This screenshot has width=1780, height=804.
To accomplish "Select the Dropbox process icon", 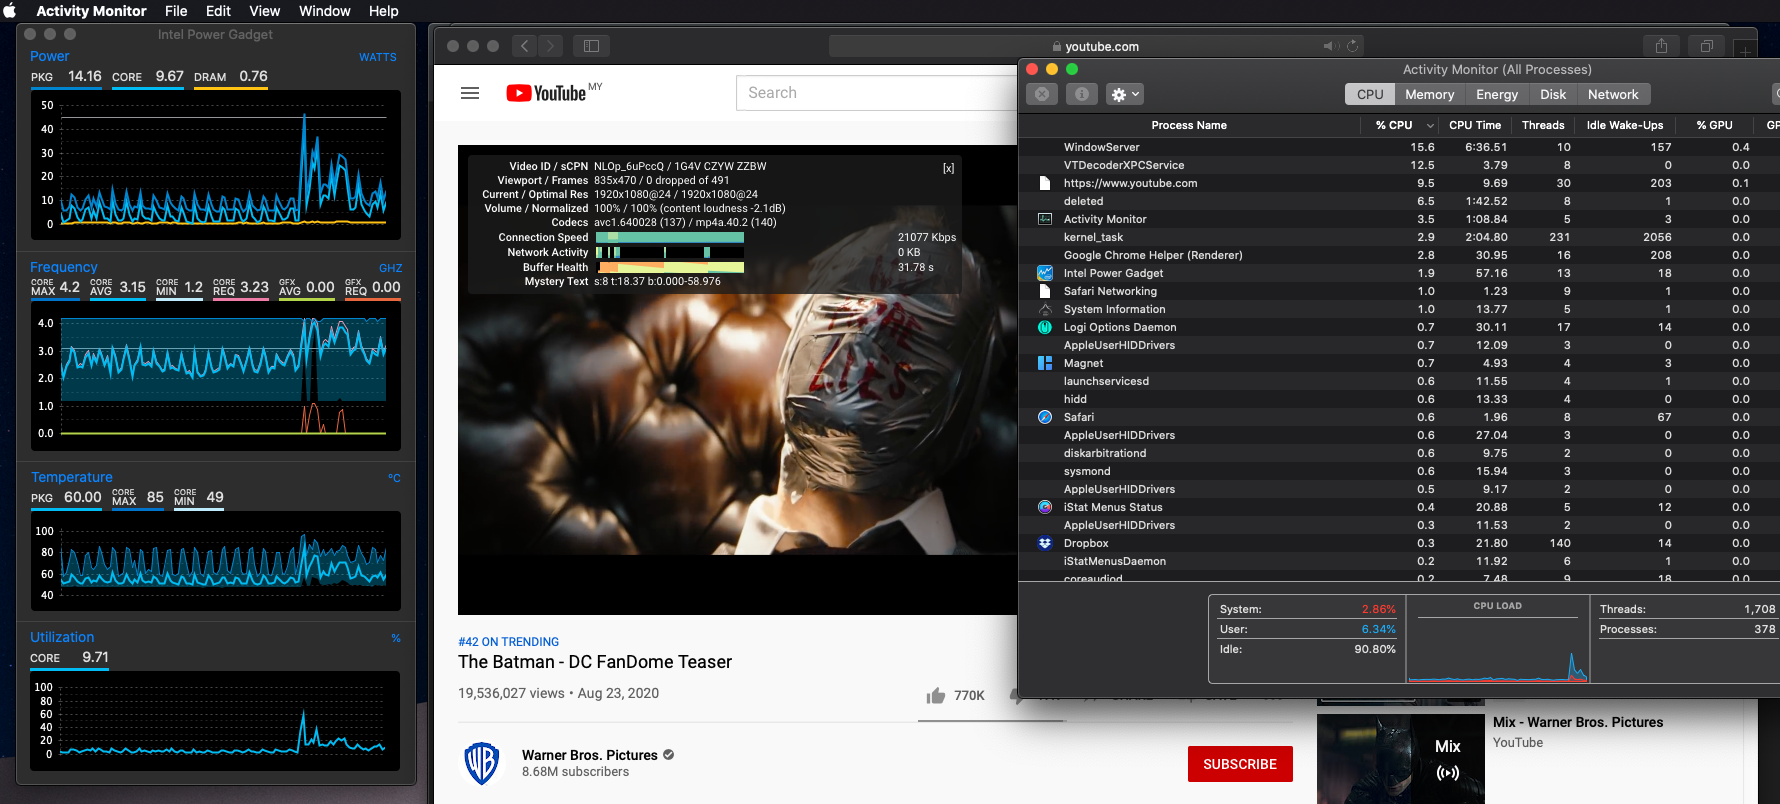I will 1045,543.
